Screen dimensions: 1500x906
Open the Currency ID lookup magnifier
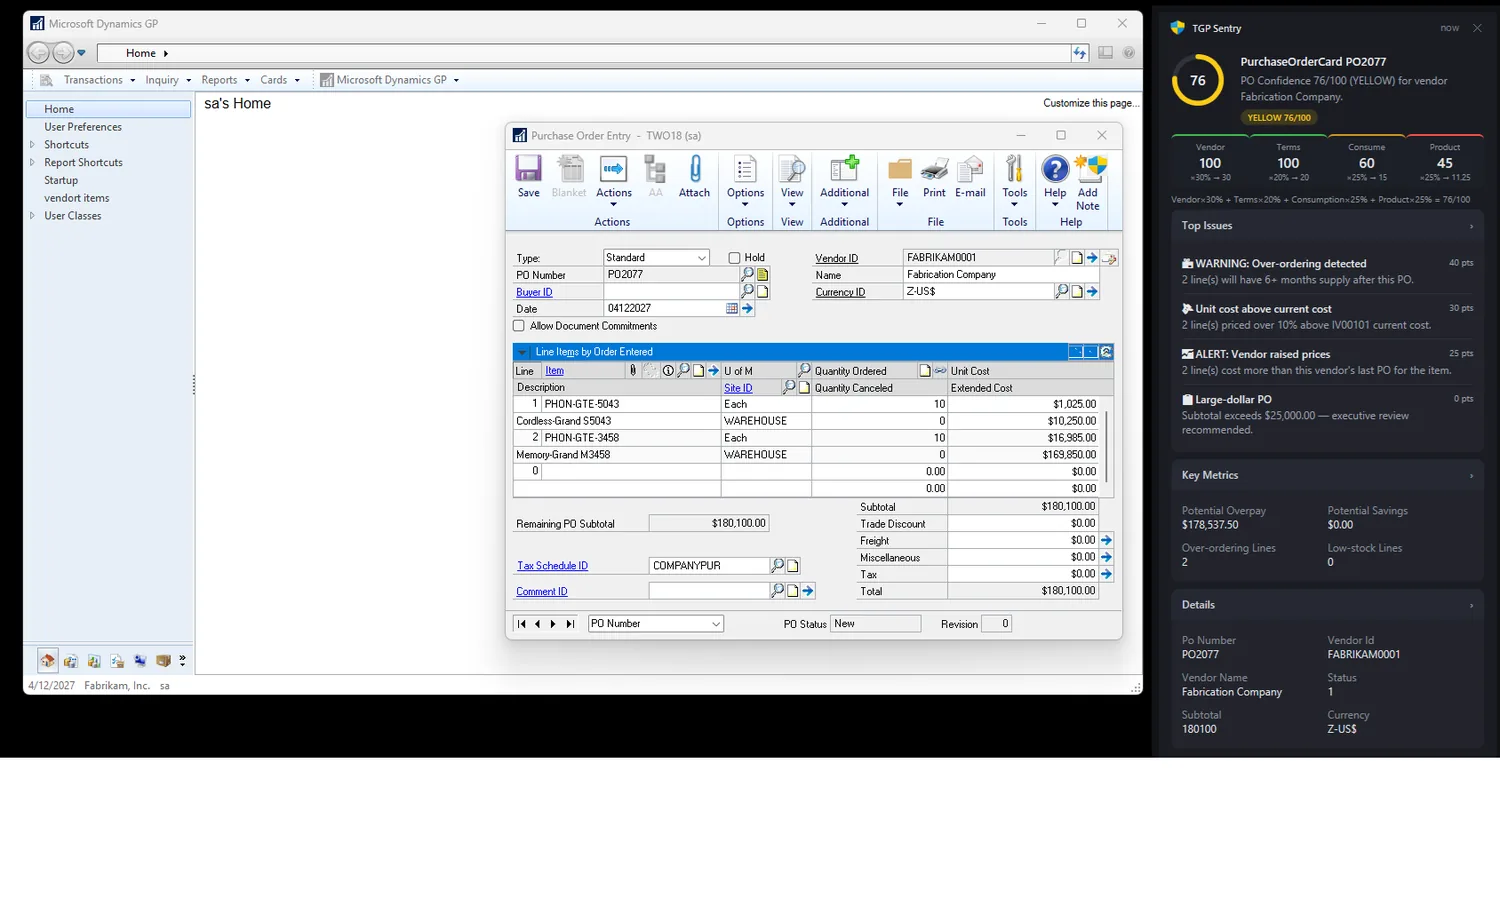[x=1062, y=291]
